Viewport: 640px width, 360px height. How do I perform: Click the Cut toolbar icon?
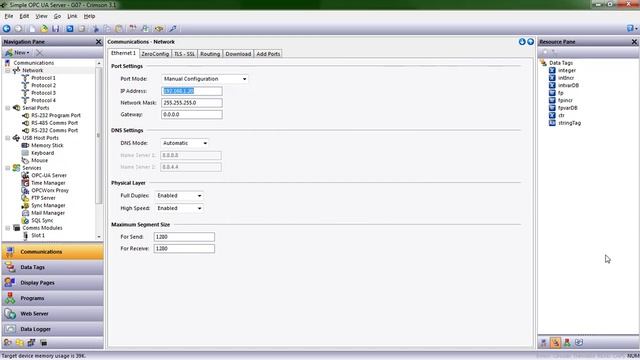[x=96, y=29]
